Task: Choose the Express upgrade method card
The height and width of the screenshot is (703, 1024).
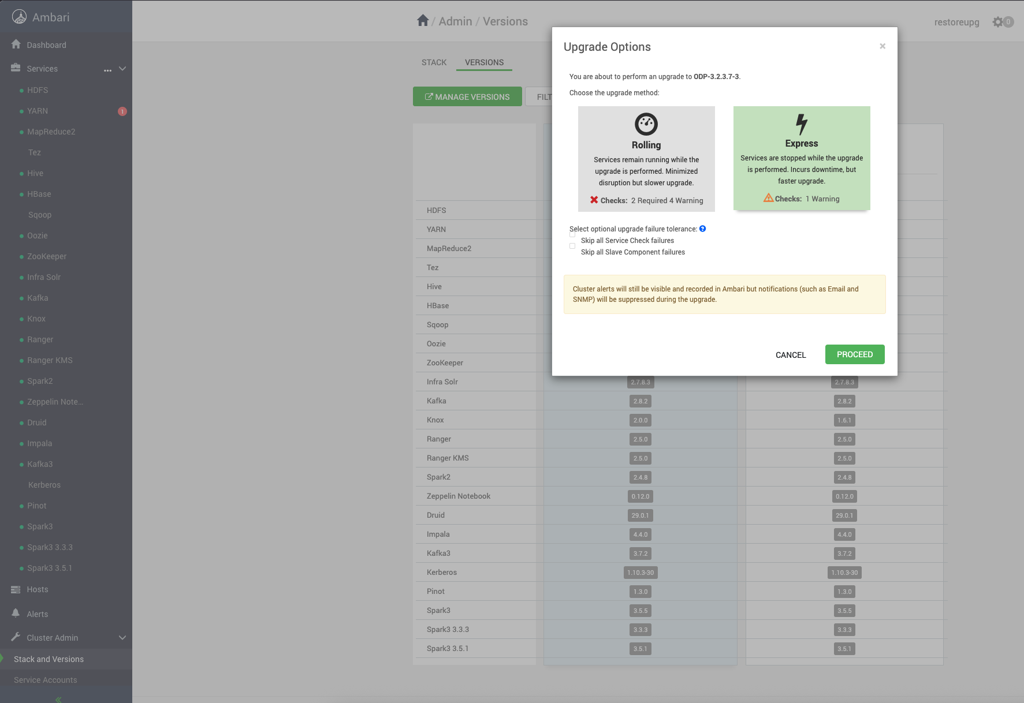Action: point(801,157)
